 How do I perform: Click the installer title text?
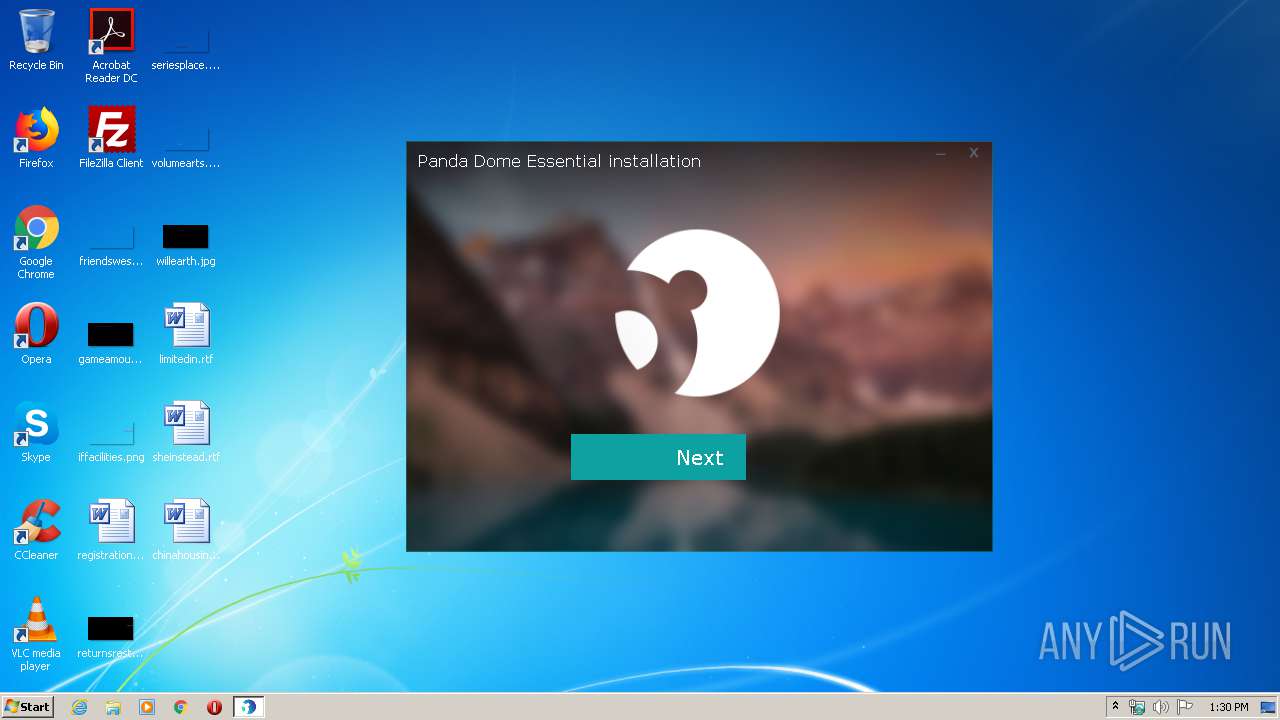pyautogui.click(x=559, y=161)
